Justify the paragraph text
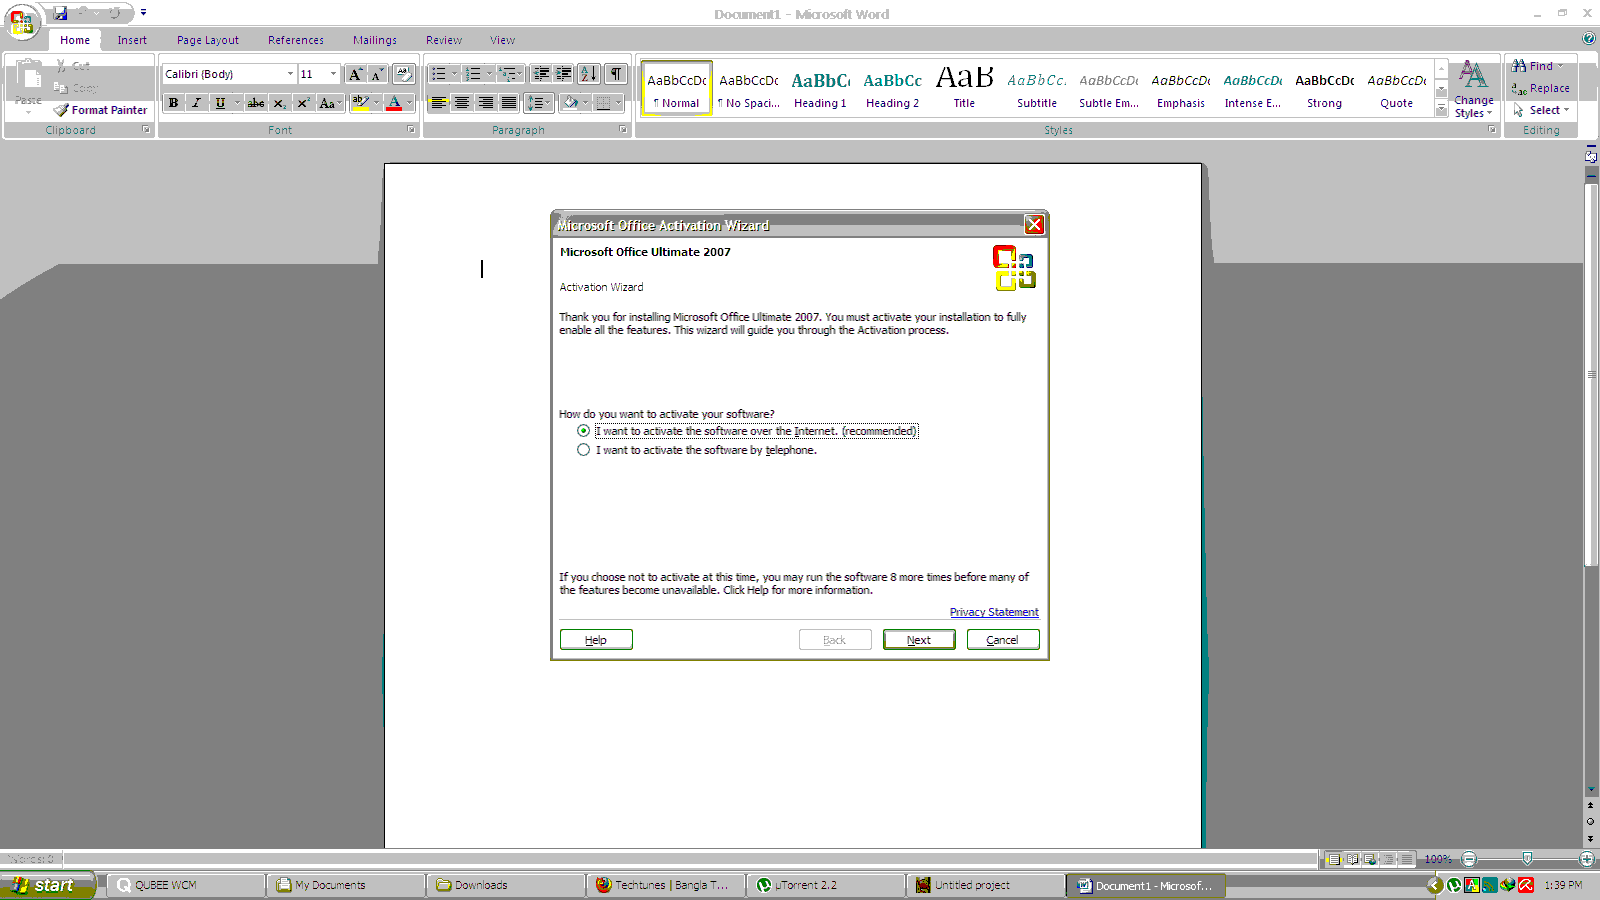 [508, 103]
